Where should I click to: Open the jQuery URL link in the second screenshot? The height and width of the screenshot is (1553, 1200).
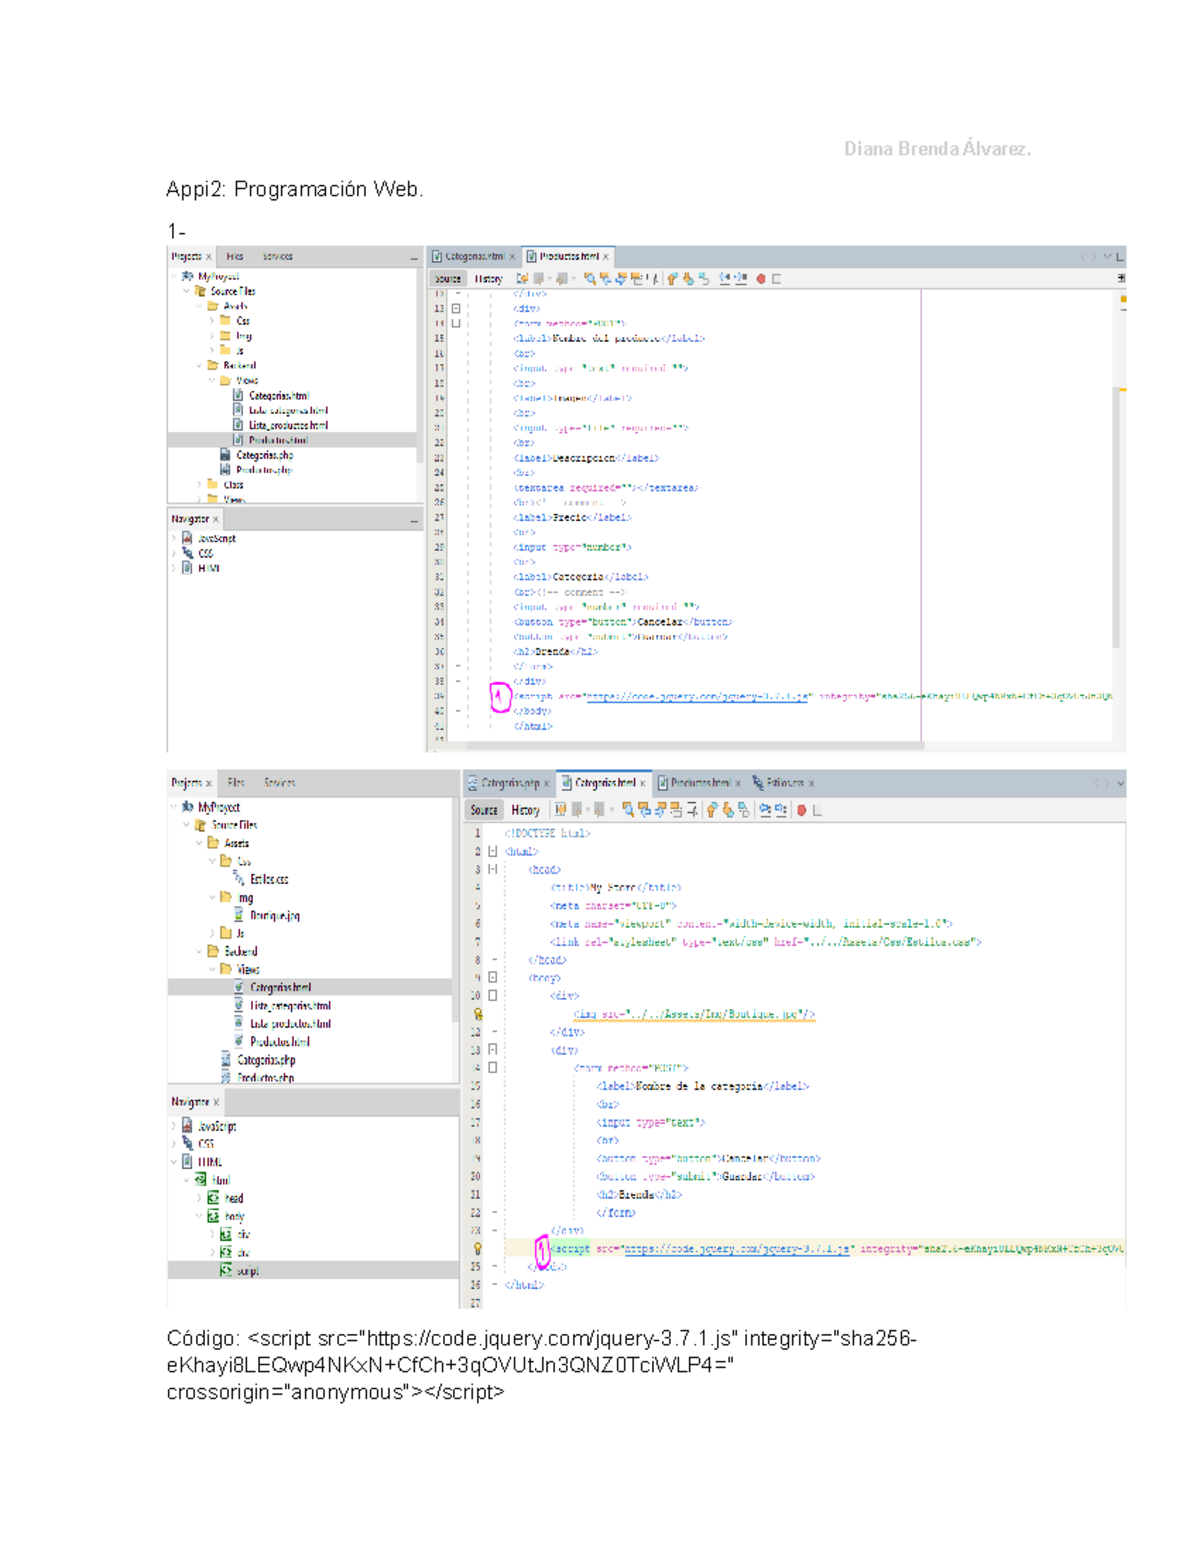pyautogui.click(x=737, y=1249)
